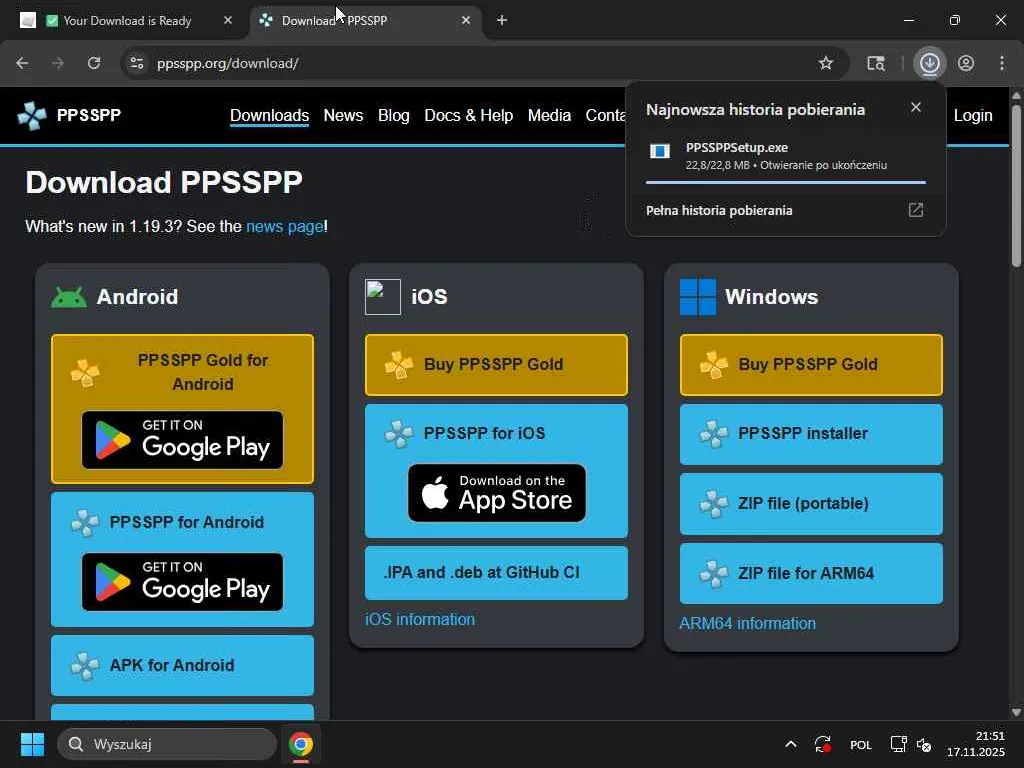1024x768 pixels.
Task: Click the Windows logo in Windows card
Action: [697, 297]
